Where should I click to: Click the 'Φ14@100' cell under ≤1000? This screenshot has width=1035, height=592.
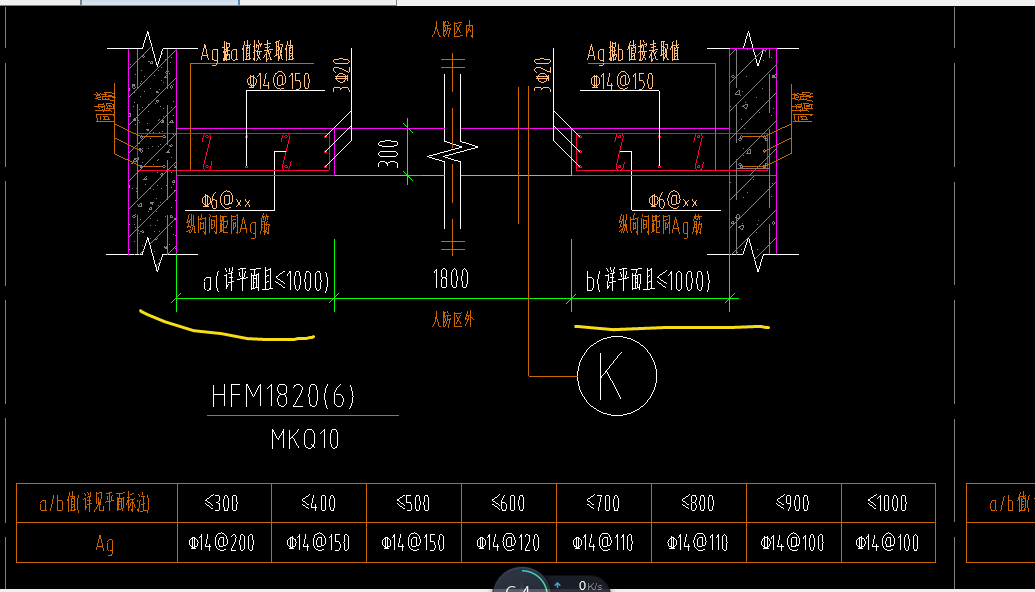pos(888,543)
